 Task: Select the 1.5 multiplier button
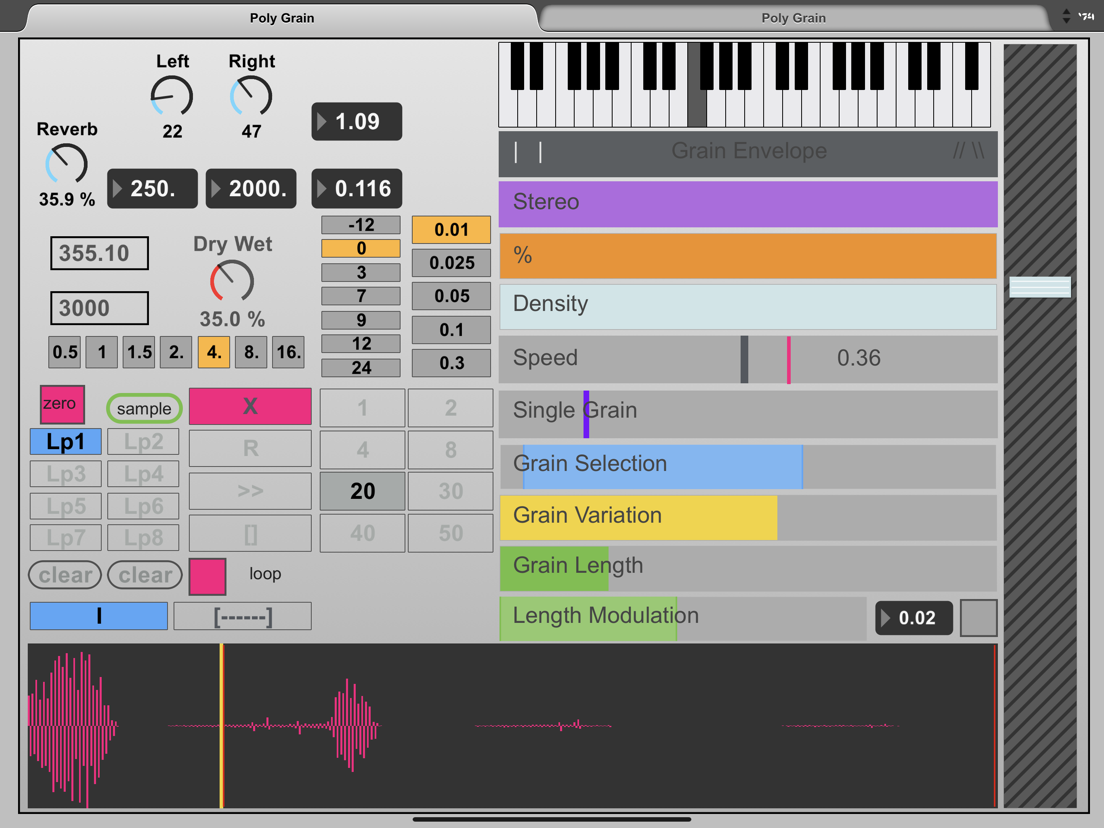pyautogui.click(x=139, y=352)
